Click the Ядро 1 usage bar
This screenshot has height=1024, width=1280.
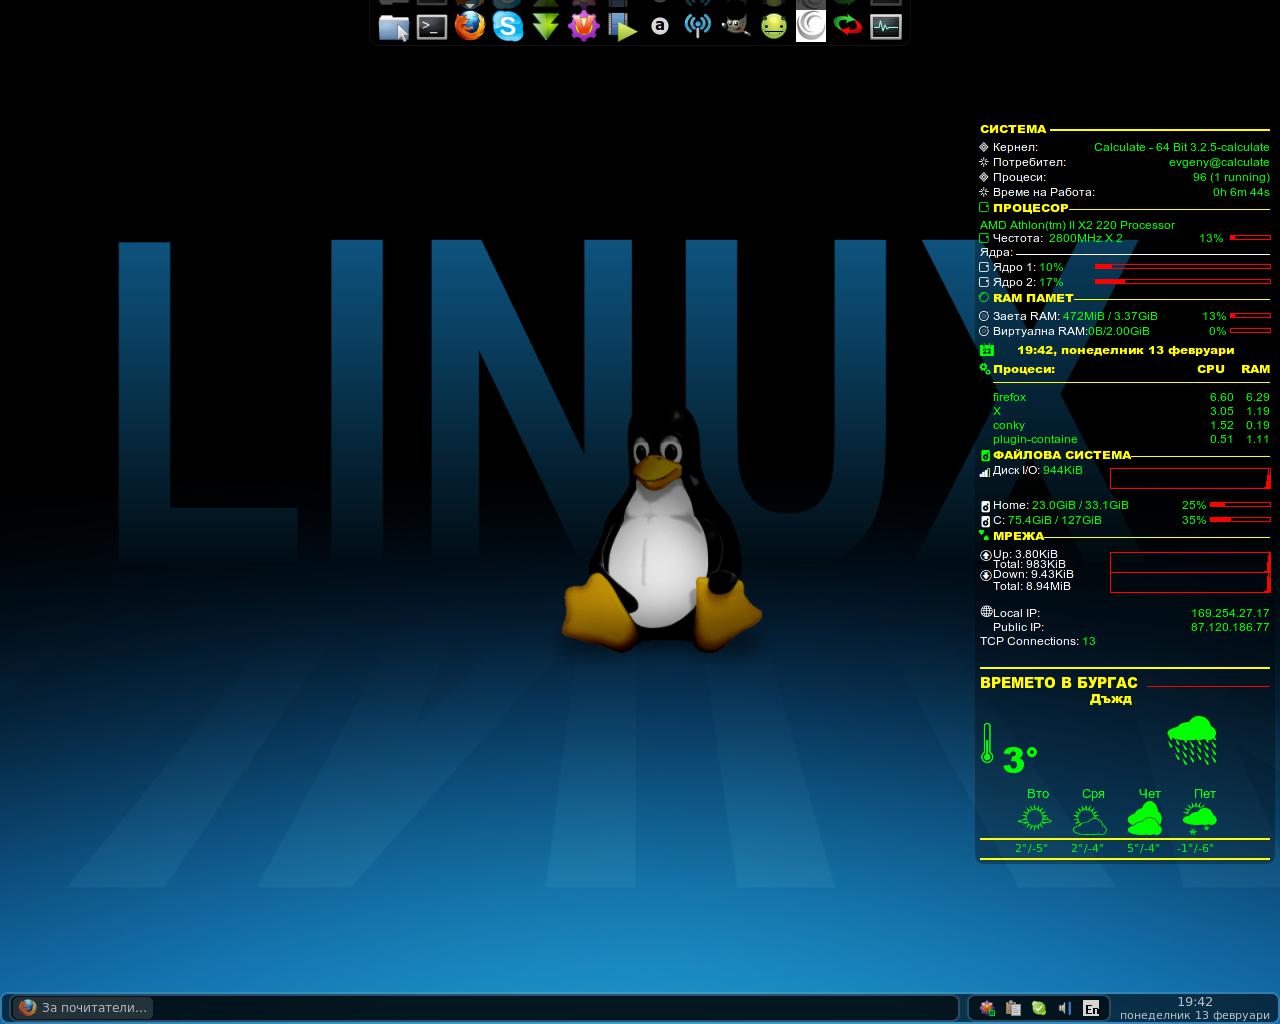coord(1183,267)
